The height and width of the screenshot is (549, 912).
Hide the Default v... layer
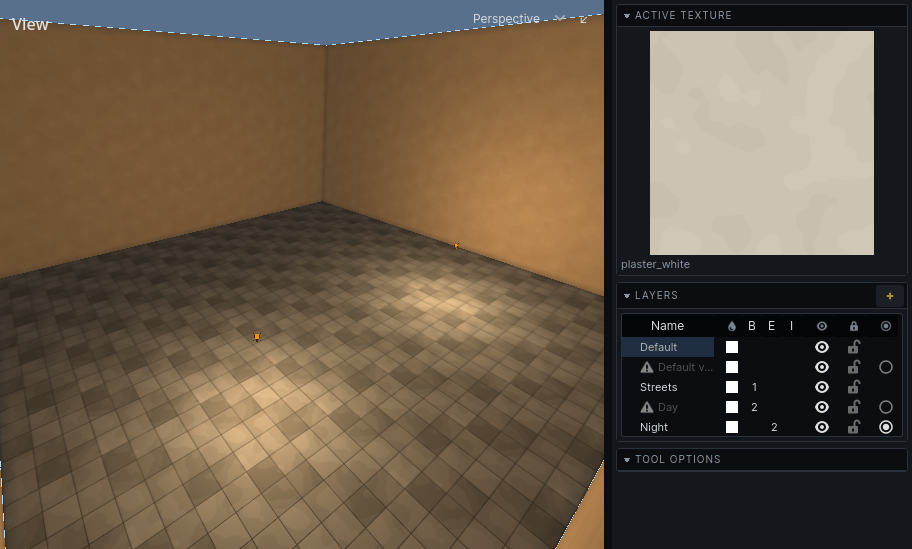(x=822, y=367)
